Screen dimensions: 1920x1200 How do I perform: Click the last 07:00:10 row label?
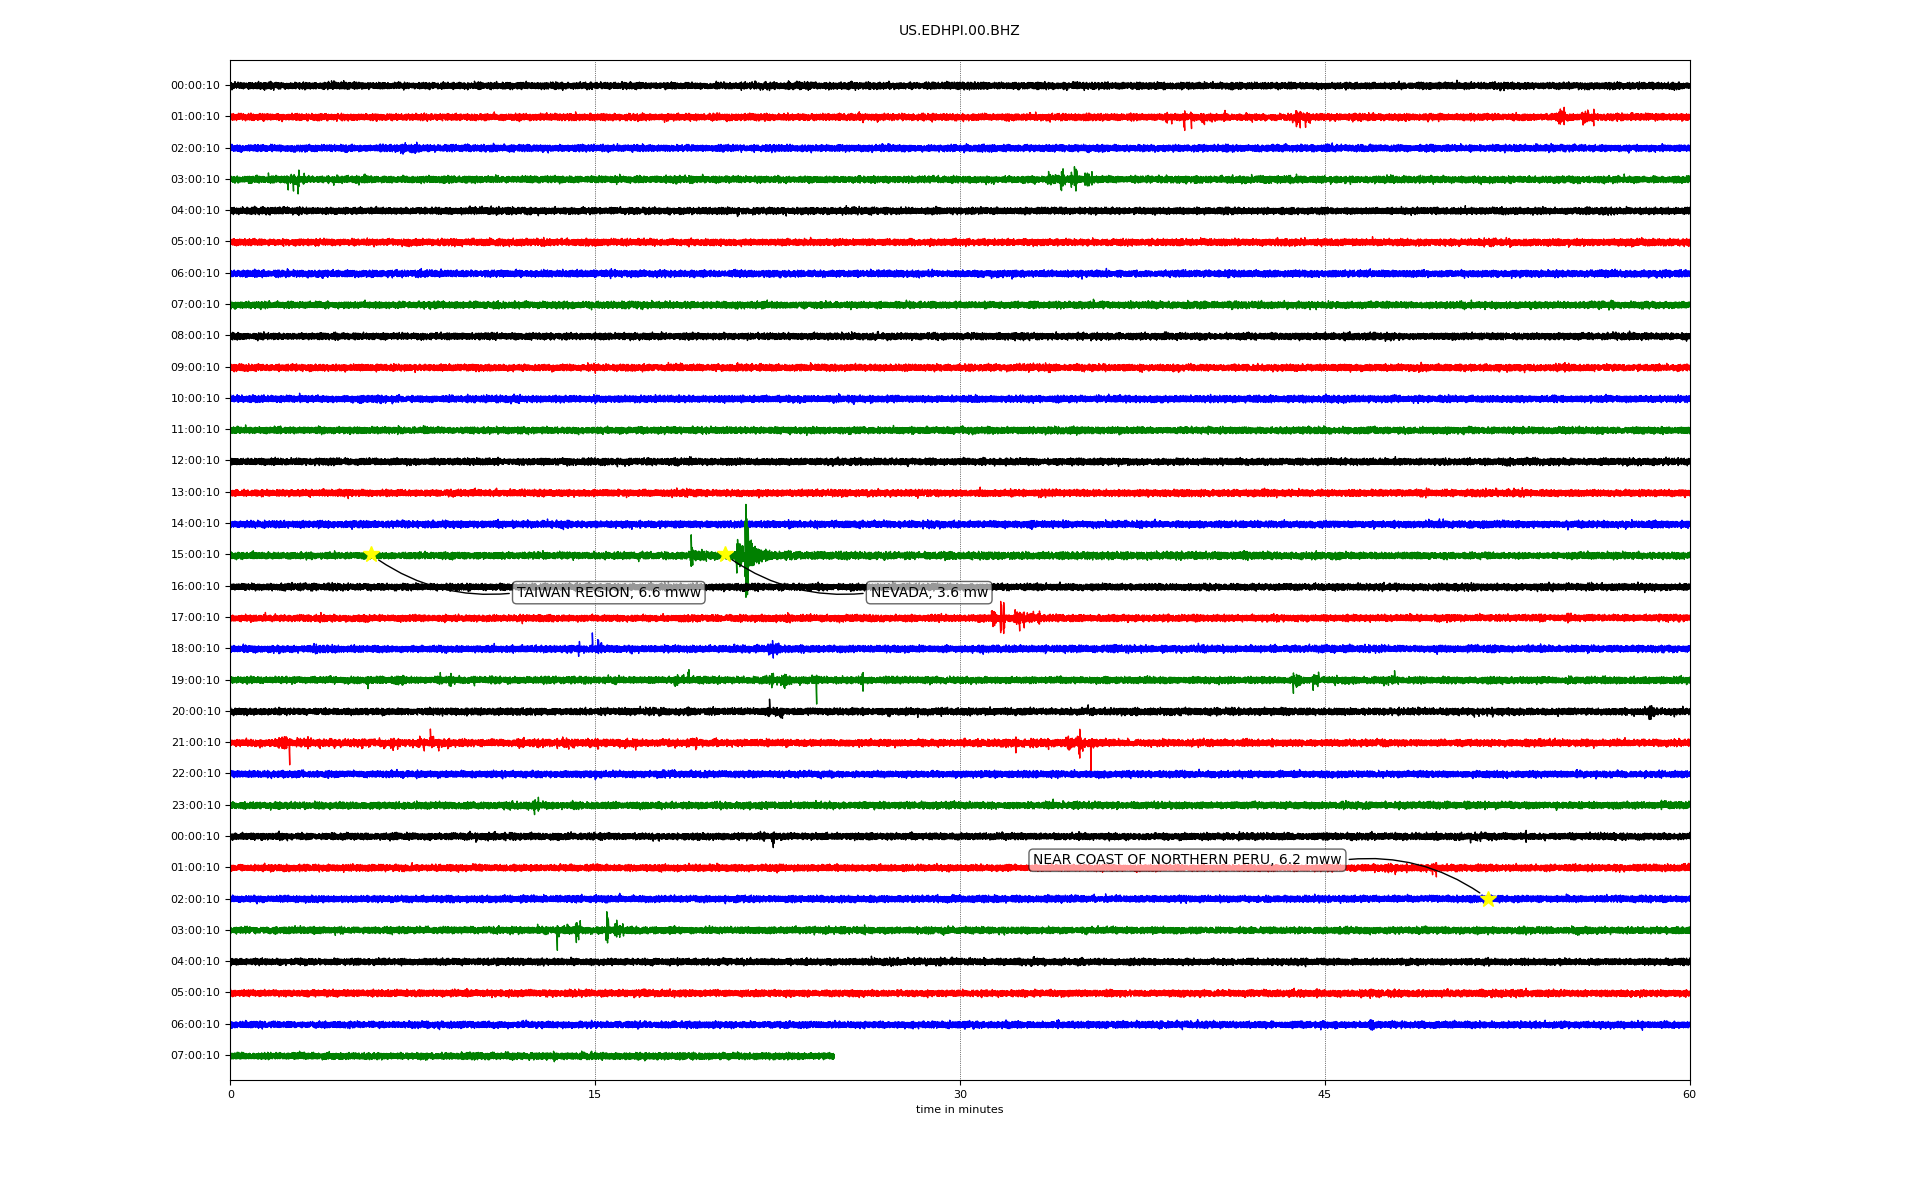pyautogui.click(x=195, y=1056)
